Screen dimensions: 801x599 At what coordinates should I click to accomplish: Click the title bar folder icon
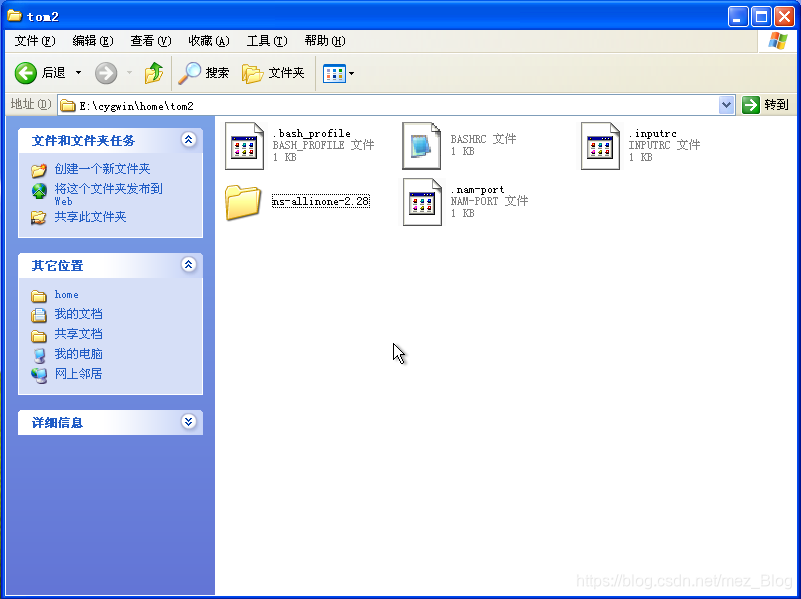pyautogui.click(x=14, y=16)
